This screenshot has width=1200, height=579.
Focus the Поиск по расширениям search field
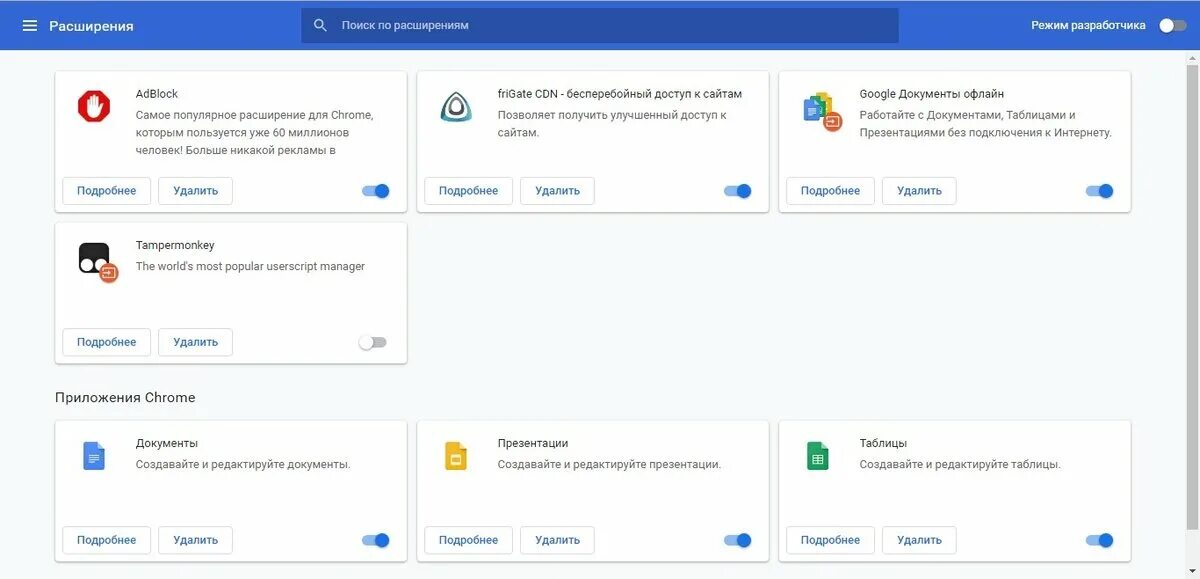(600, 25)
